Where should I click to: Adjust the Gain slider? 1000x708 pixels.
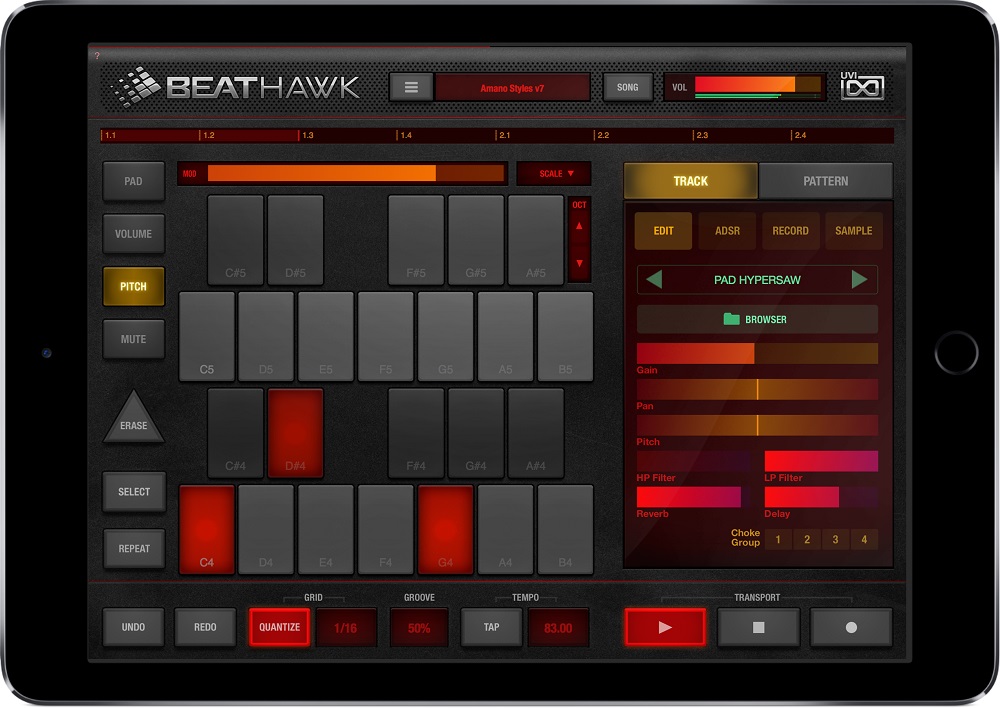click(x=756, y=353)
